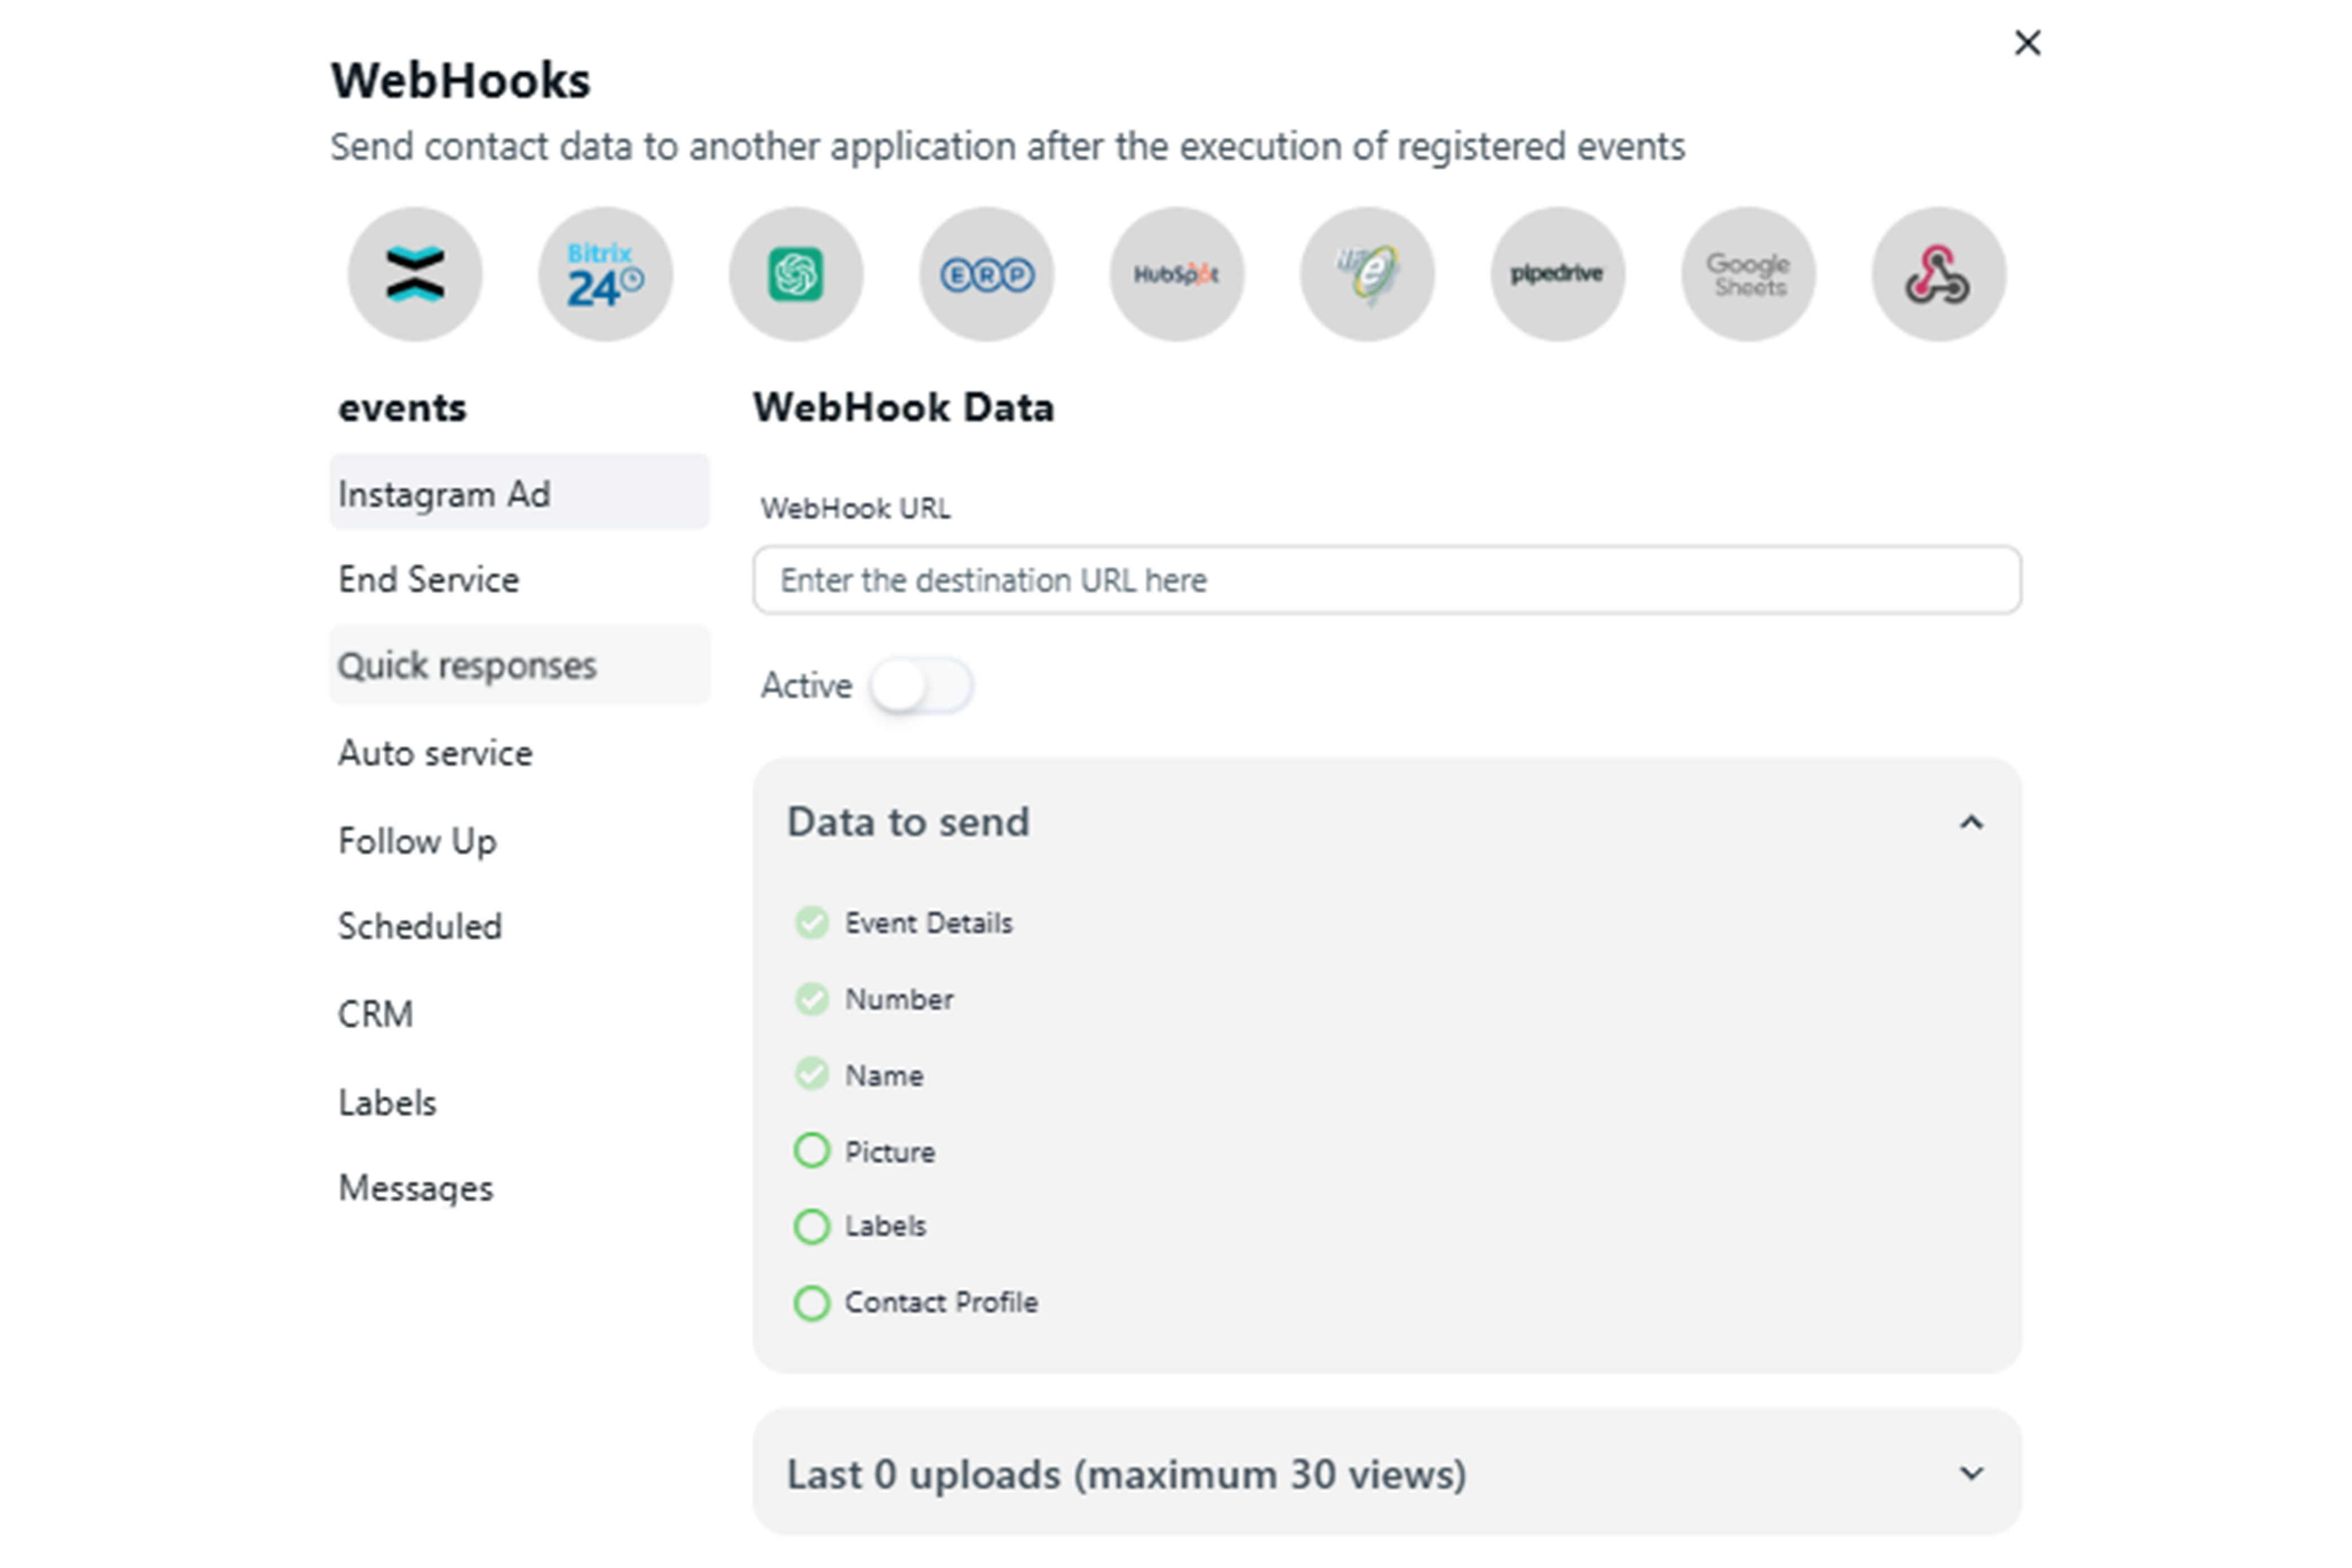
Task: Choose the CRM event item
Action: (376, 1014)
